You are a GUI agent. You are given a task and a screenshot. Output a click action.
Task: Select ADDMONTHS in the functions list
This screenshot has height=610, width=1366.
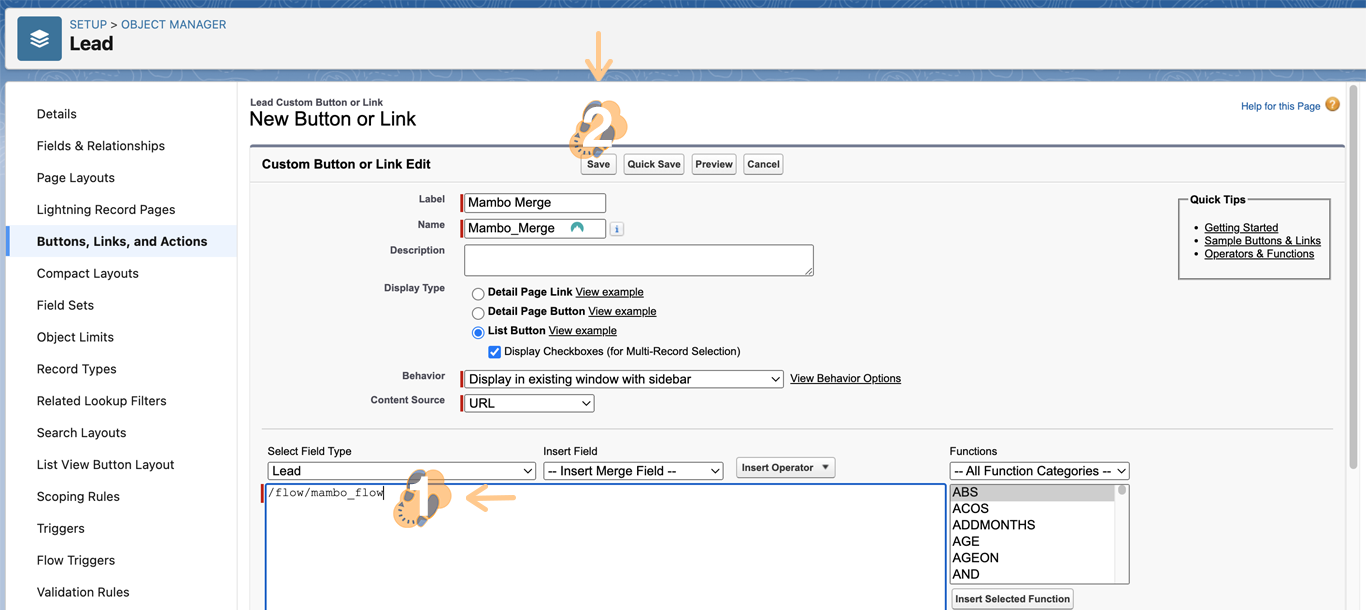[x=993, y=525]
